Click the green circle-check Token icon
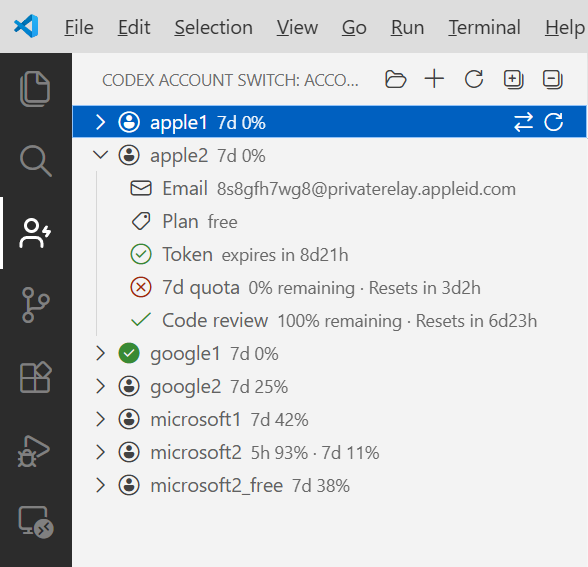This screenshot has height=567, width=588. point(141,254)
